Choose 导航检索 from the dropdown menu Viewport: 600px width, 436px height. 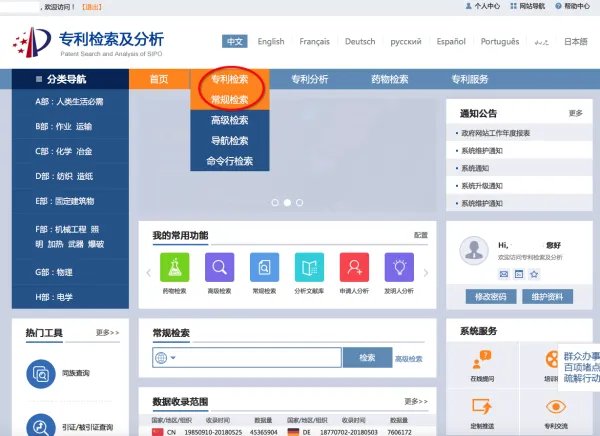click(x=230, y=140)
